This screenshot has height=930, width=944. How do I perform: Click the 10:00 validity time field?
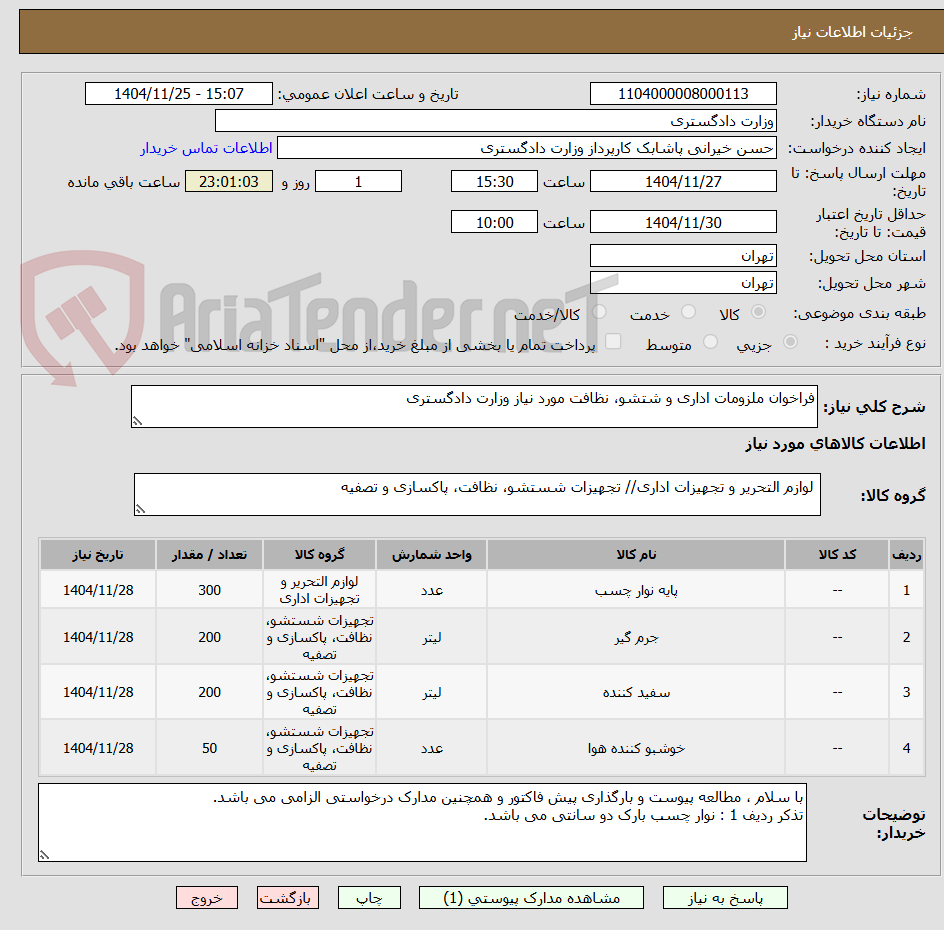coord(494,222)
